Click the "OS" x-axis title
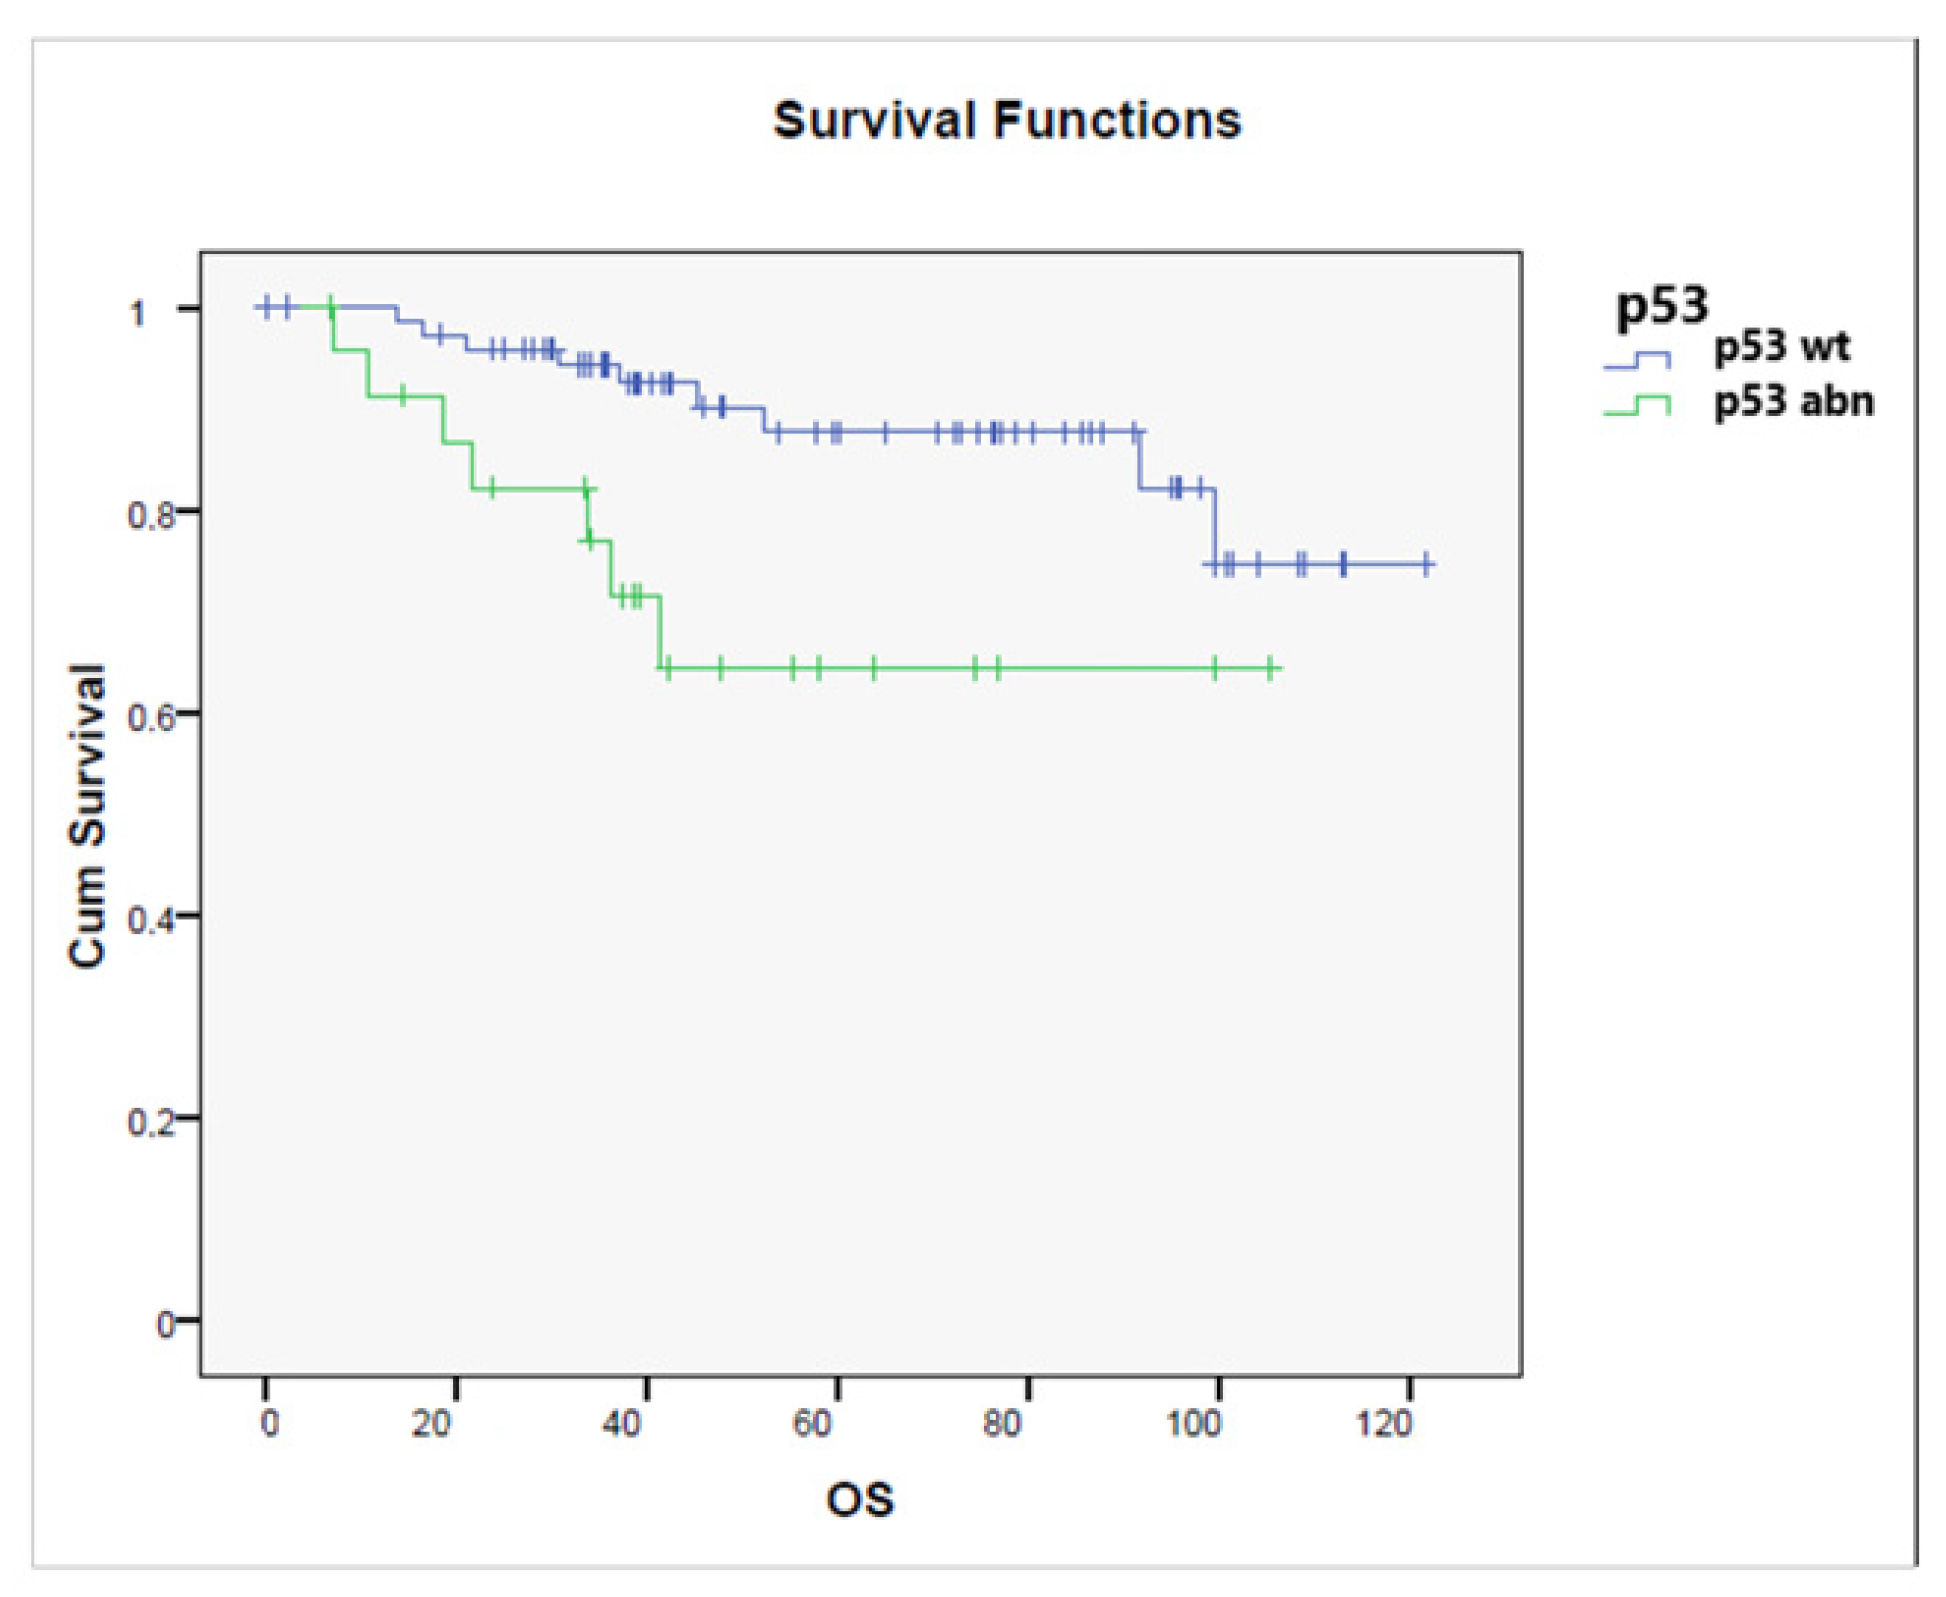1946x1597 pixels. pyautogui.click(x=859, y=1500)
